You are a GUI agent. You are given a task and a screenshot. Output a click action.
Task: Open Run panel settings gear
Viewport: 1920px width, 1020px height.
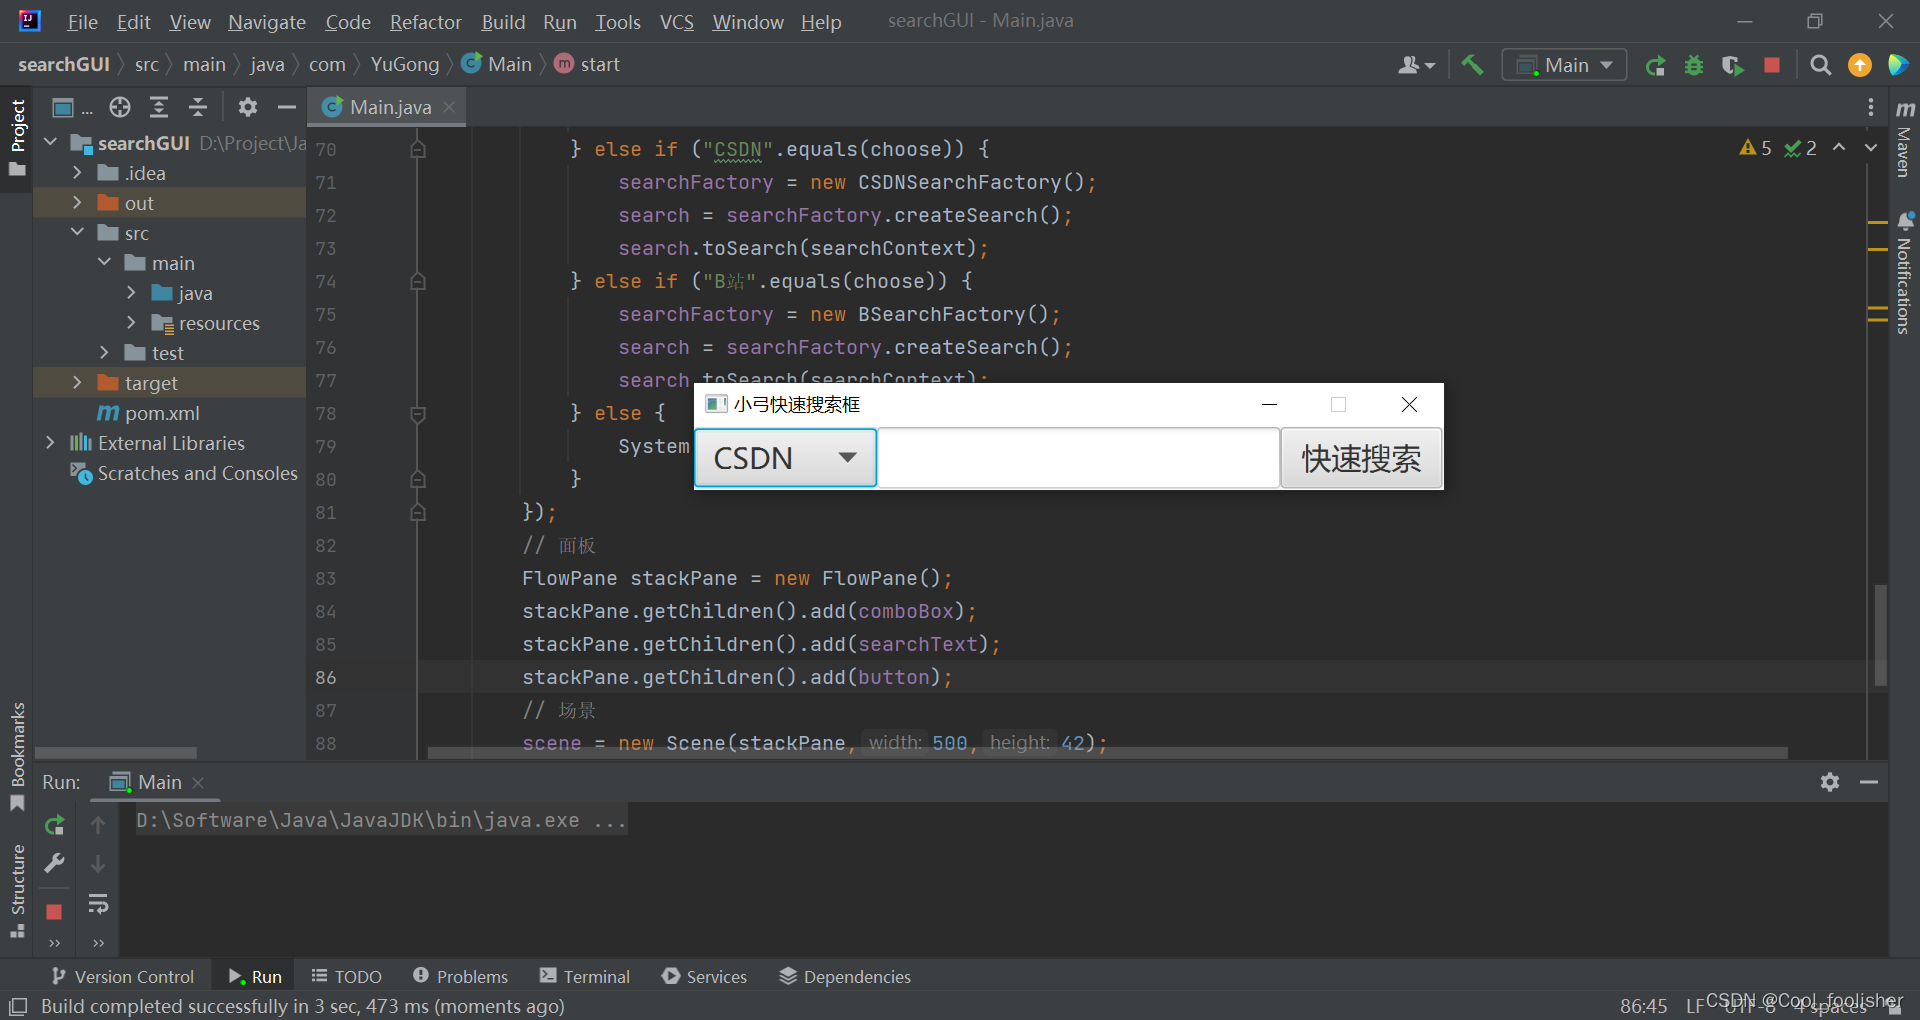point(1830,782)
